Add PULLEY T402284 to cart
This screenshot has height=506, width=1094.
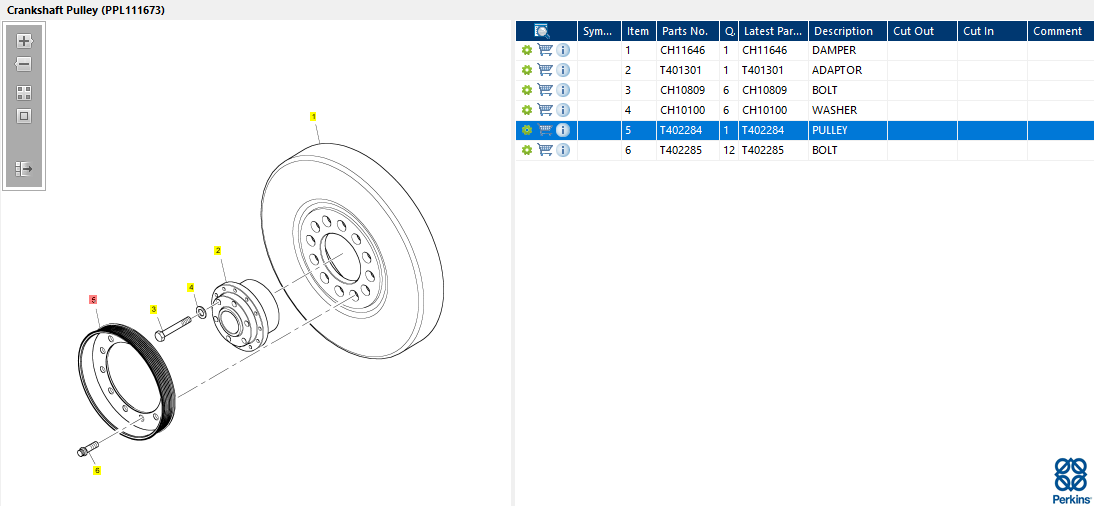click(545, 130)
